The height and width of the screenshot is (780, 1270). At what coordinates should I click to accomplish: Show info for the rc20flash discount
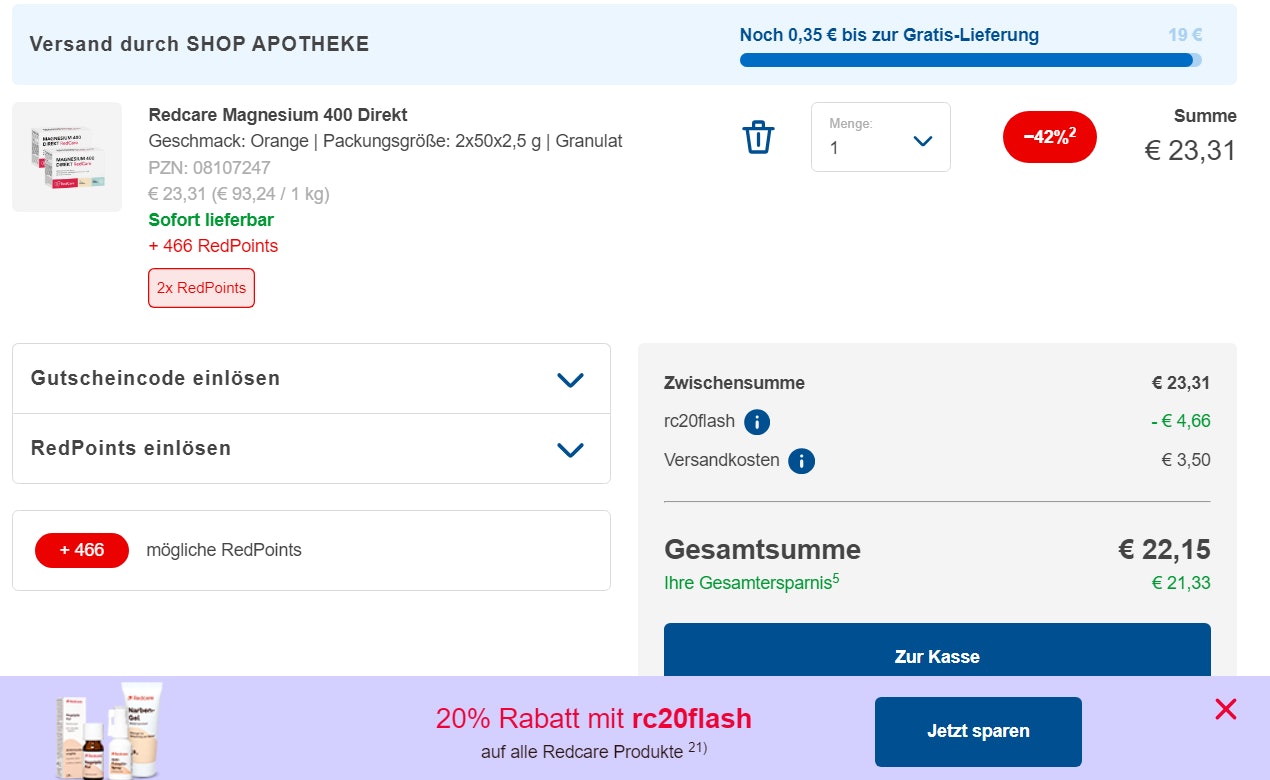coord(757,422)
